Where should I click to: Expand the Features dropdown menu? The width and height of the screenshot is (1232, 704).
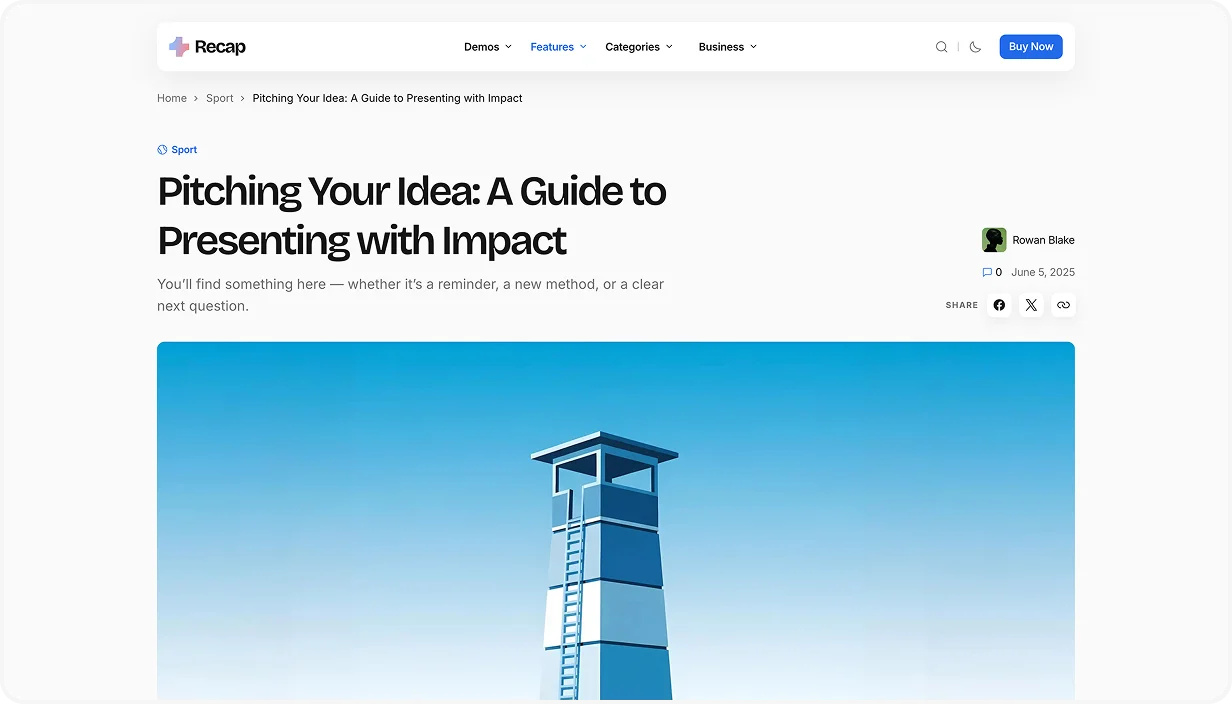click(x=558, y=47)
